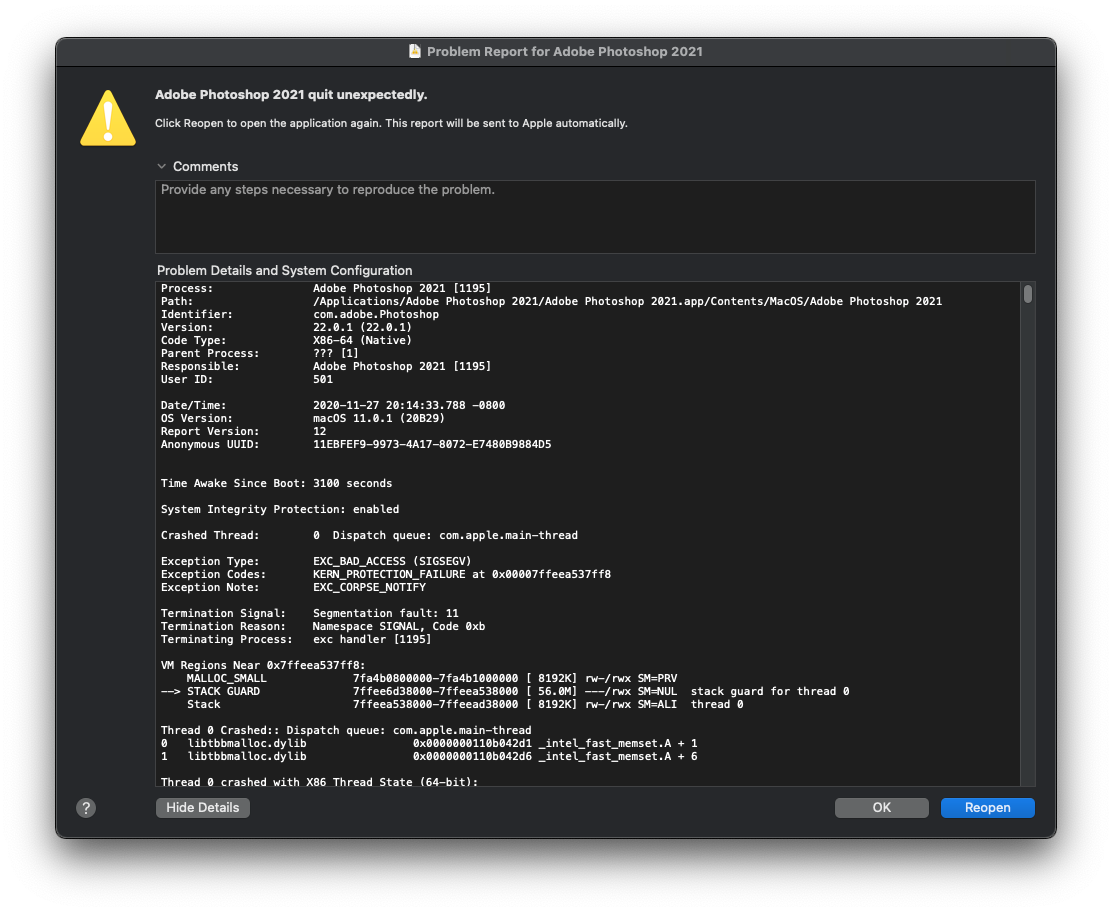Click the 'Process: Adobe Photoshop 2021 [1195]' line
This screenshot has height=912, width=1112.
[x=326, y=289]
